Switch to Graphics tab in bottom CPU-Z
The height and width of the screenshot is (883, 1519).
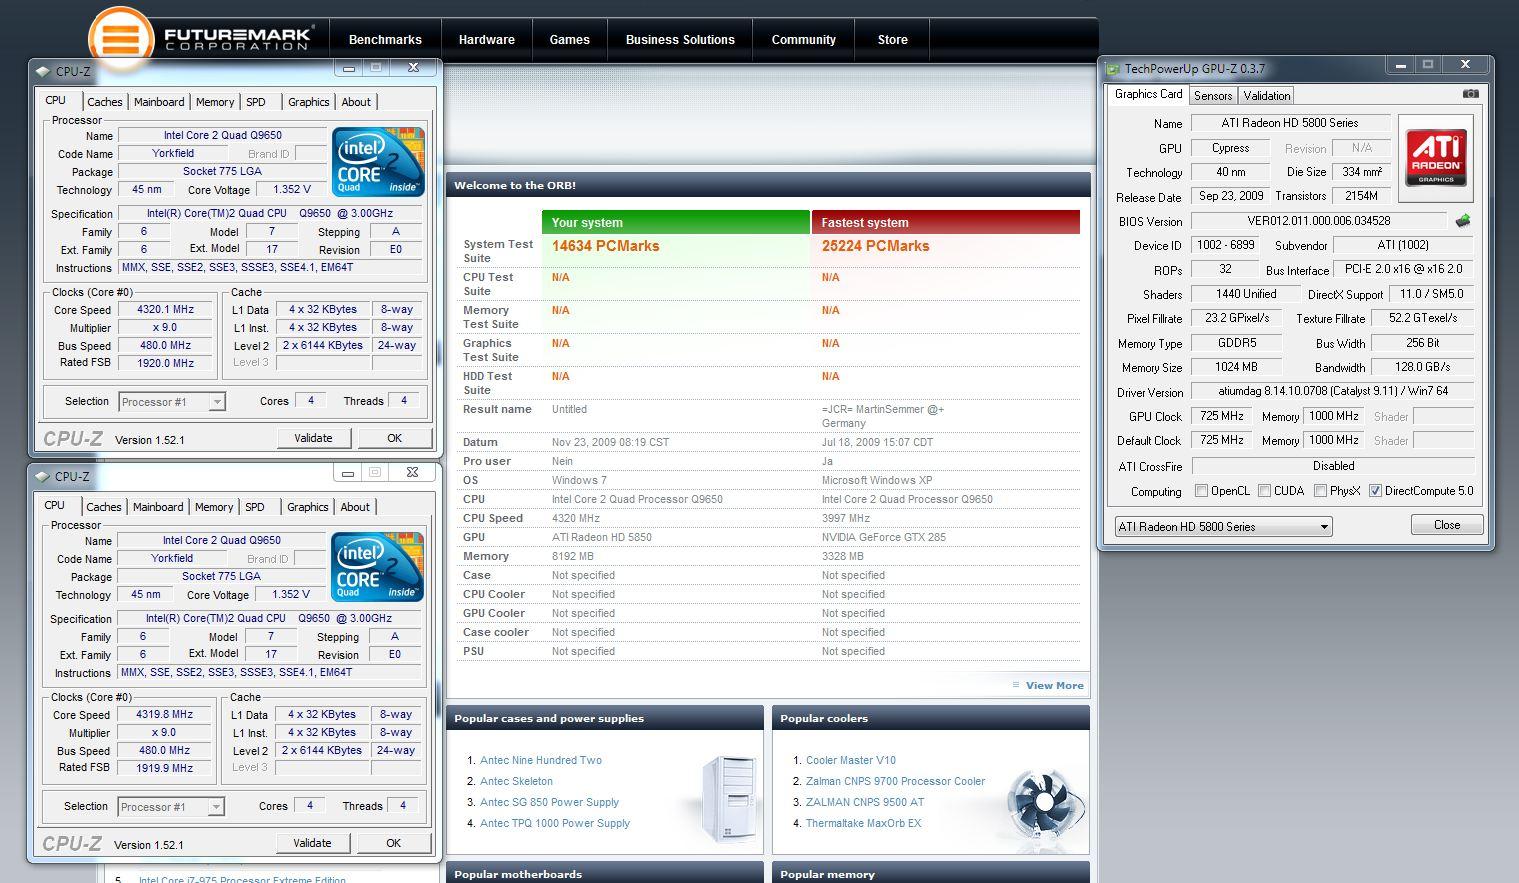(x=308, y=507)
